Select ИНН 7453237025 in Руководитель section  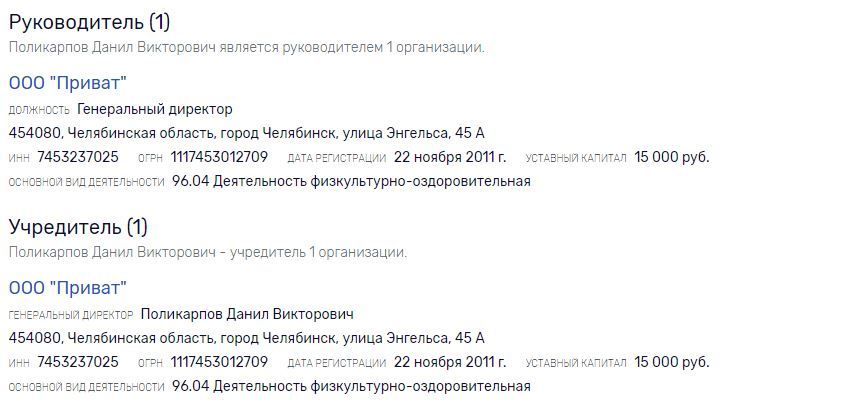pyautogui.click(x=78, y=157)
